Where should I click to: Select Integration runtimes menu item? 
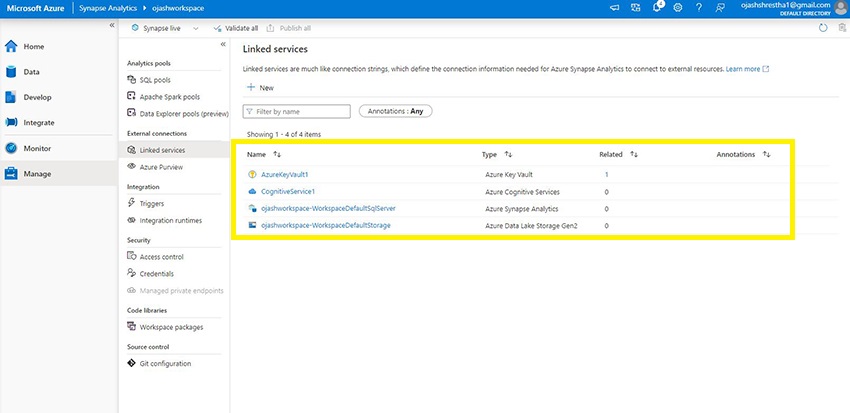[170, 220]
